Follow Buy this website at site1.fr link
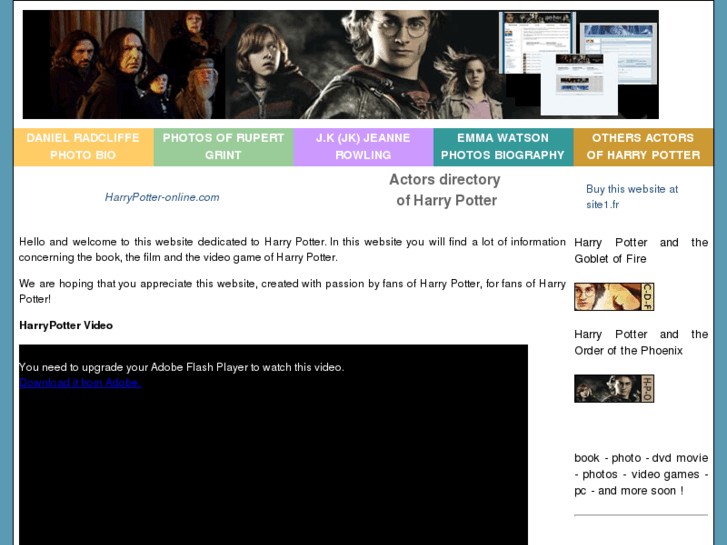727x545 pixels. tap(631, 197)
